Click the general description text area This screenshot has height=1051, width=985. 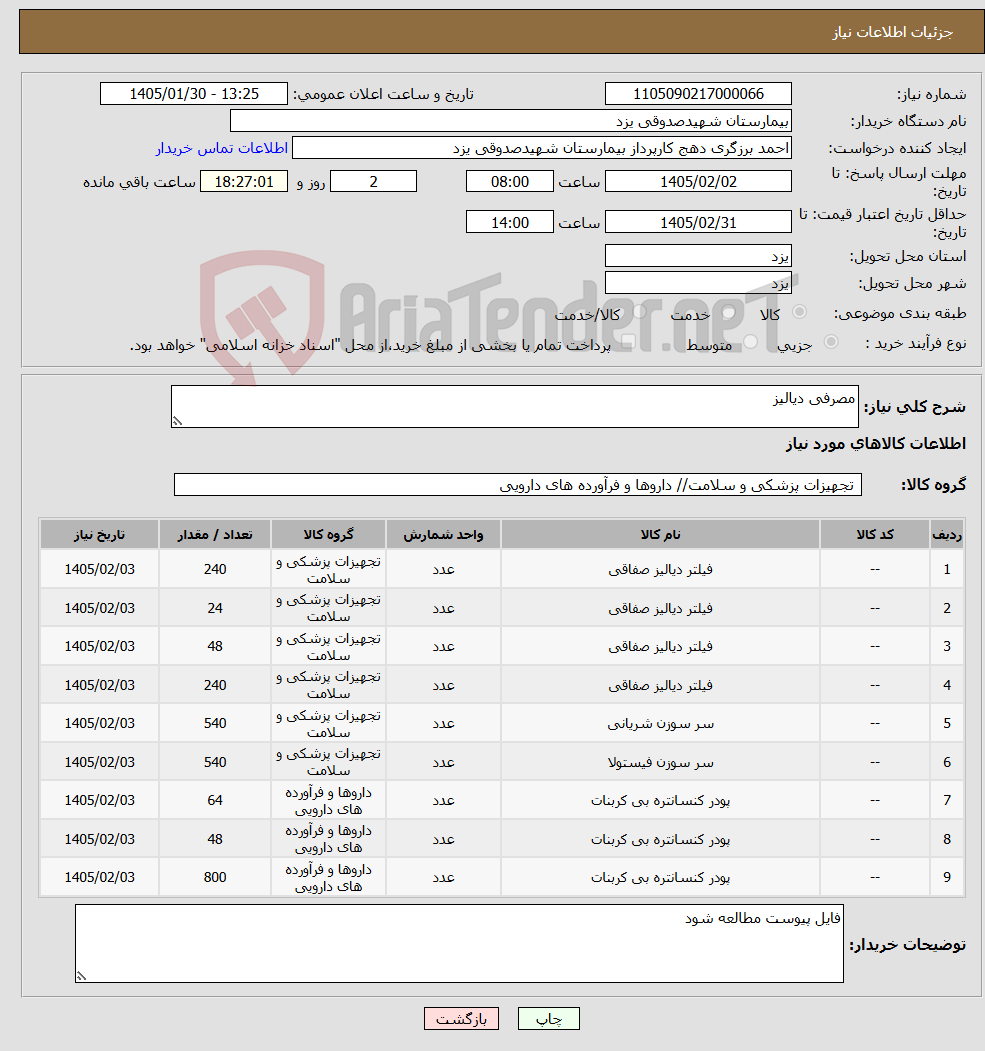tap(515, 406)
